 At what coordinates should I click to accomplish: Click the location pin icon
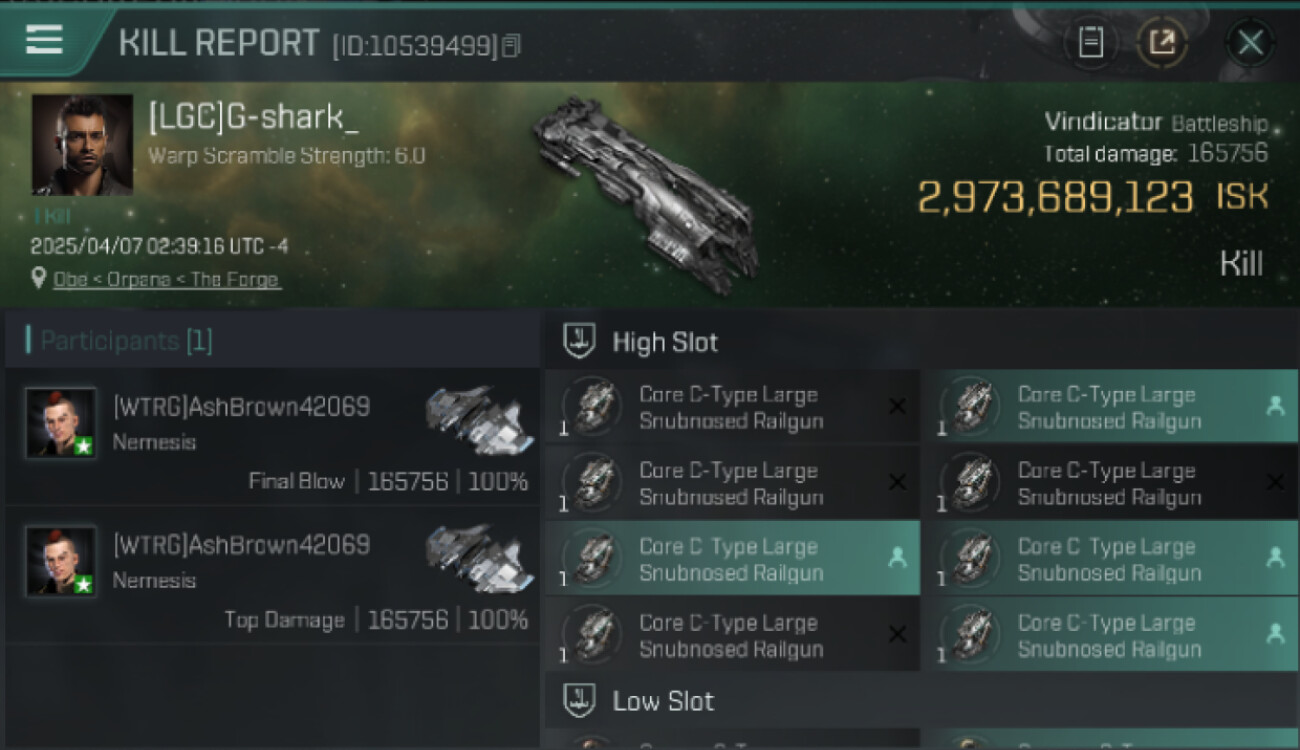pyautogui.click(x=39, y=280)
